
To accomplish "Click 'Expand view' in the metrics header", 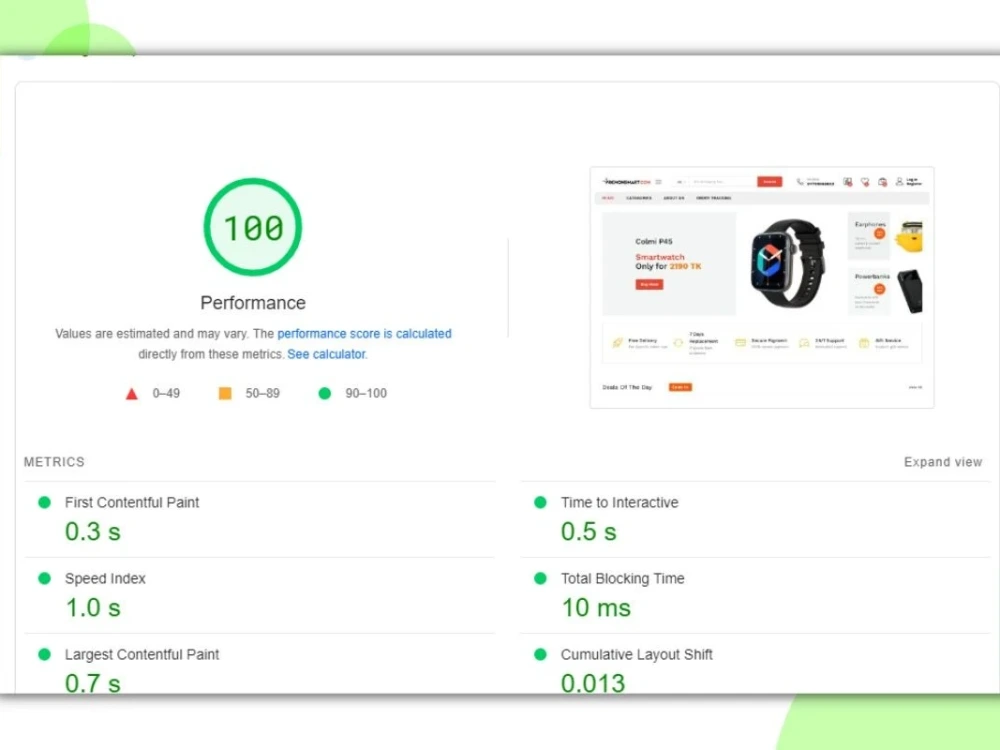I will click(943, 462).
